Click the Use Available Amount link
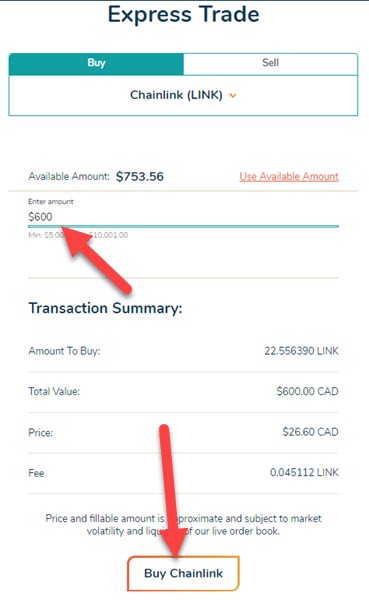This screenshot has height=600, width=369. click(289, 176)
